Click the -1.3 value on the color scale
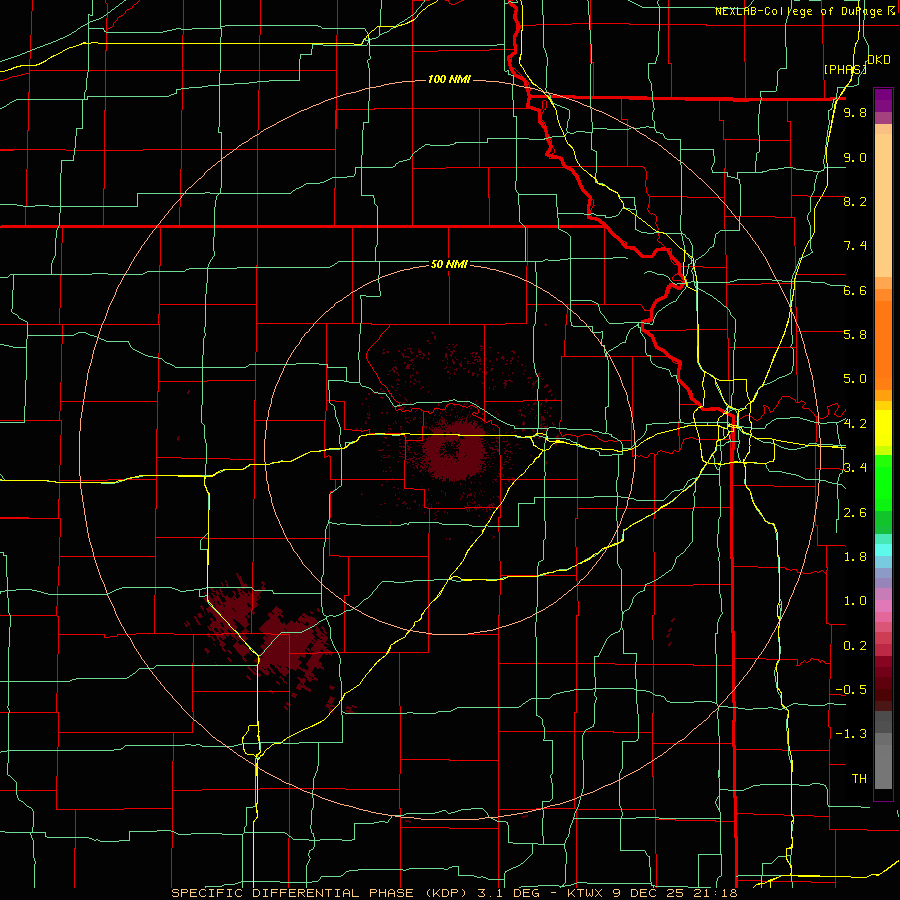This screenshot has height=900, width=900. 851,734
